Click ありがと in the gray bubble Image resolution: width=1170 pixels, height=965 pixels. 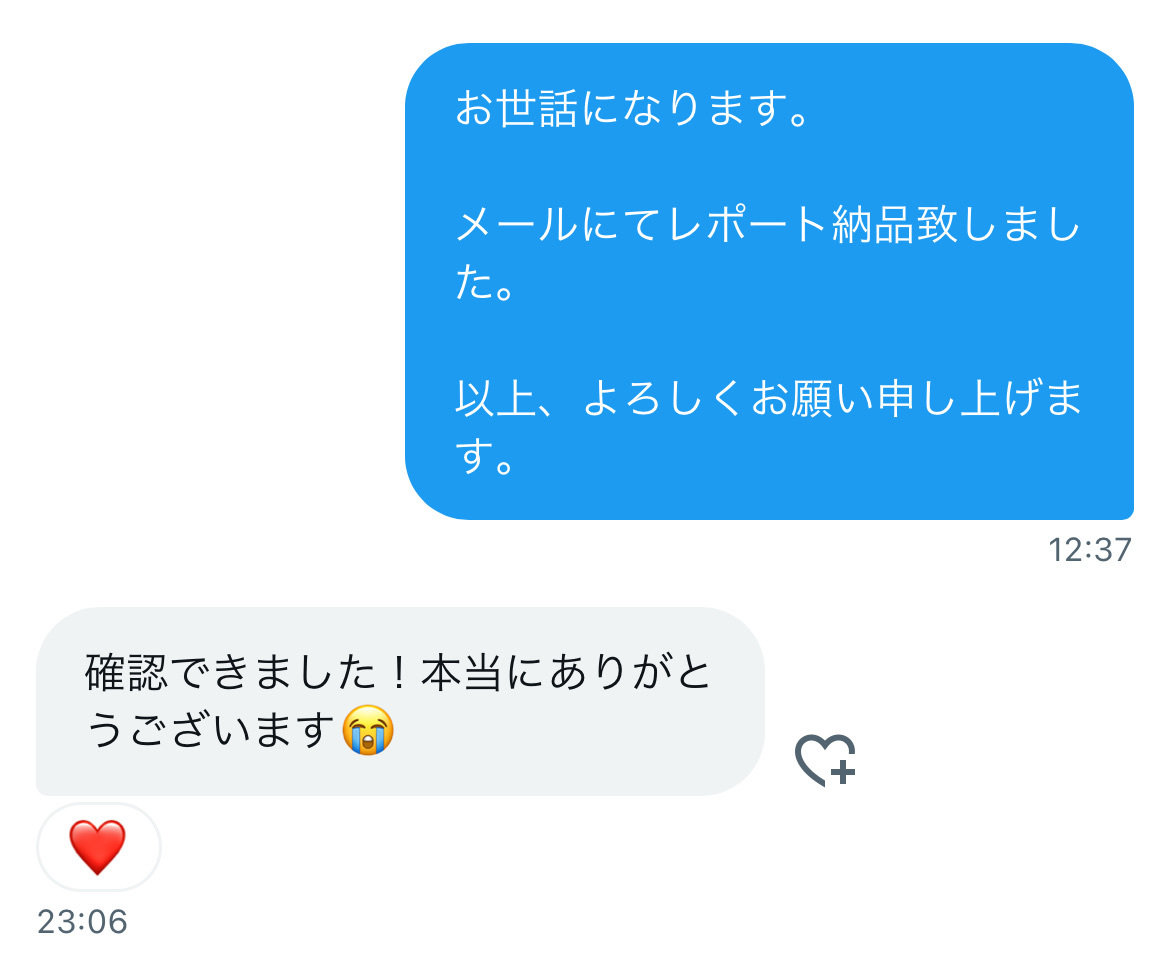coord(631,672)
